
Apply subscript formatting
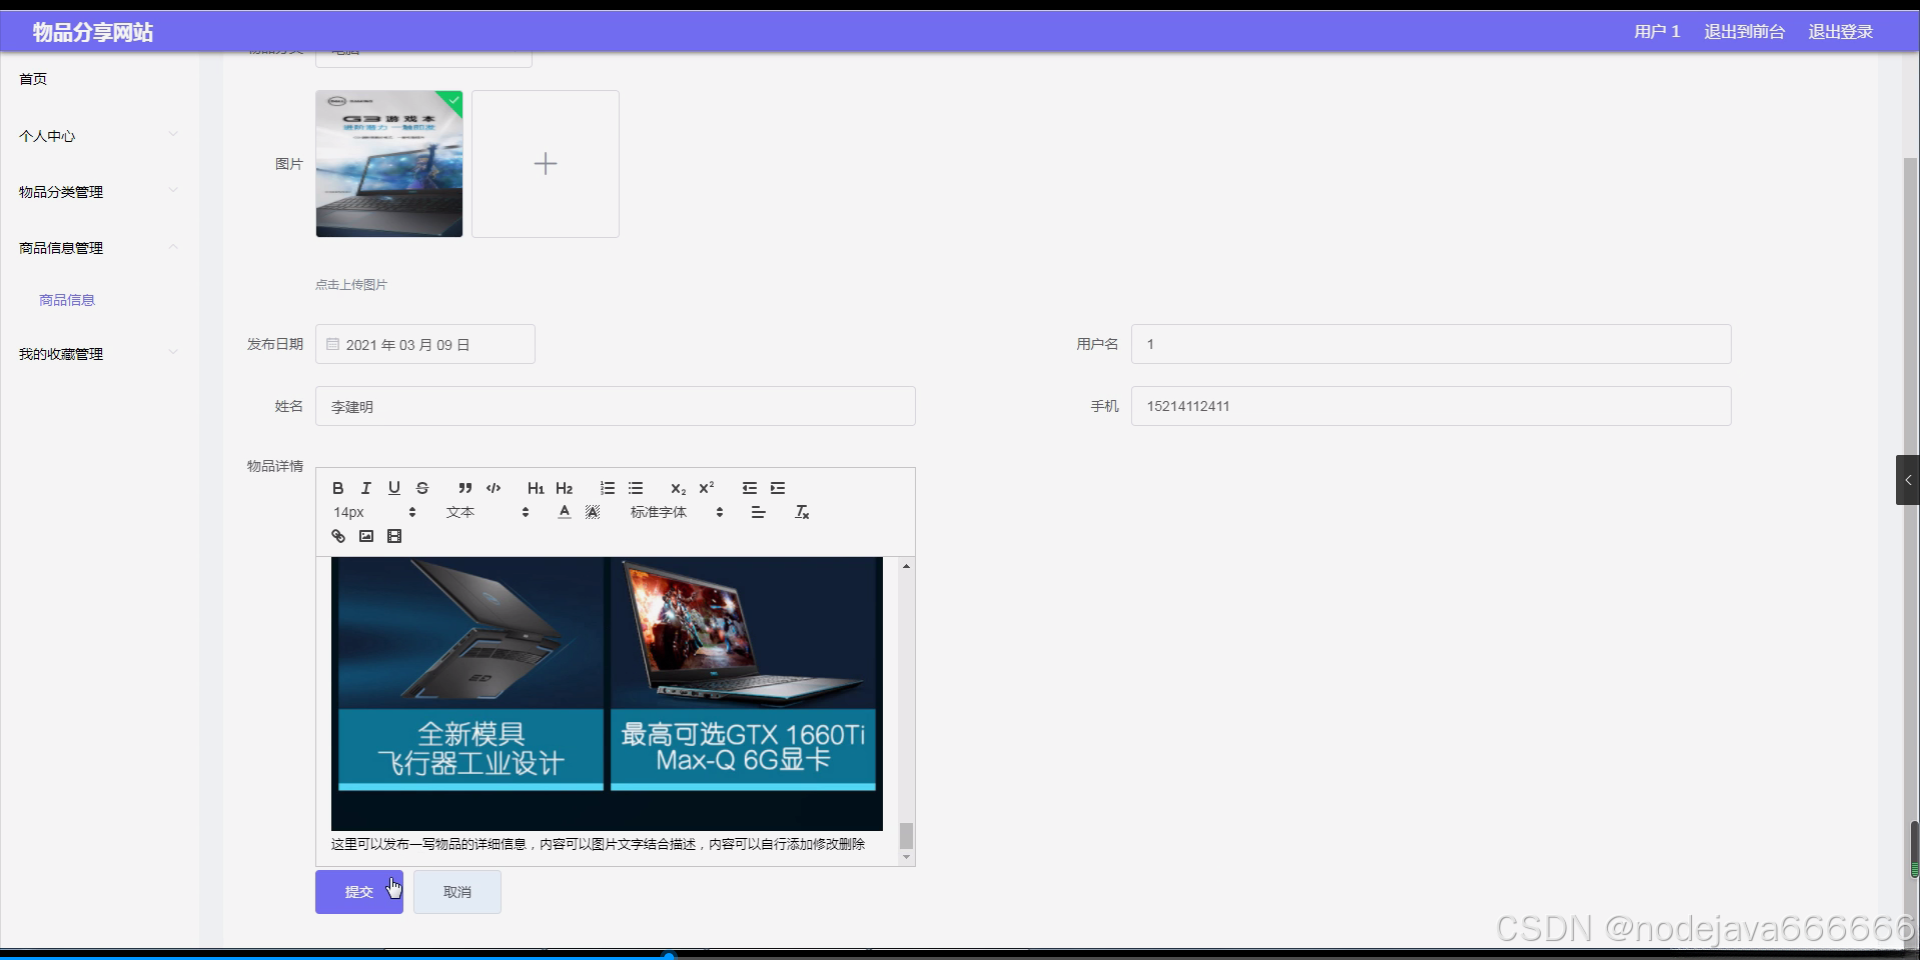pos(678,488)
